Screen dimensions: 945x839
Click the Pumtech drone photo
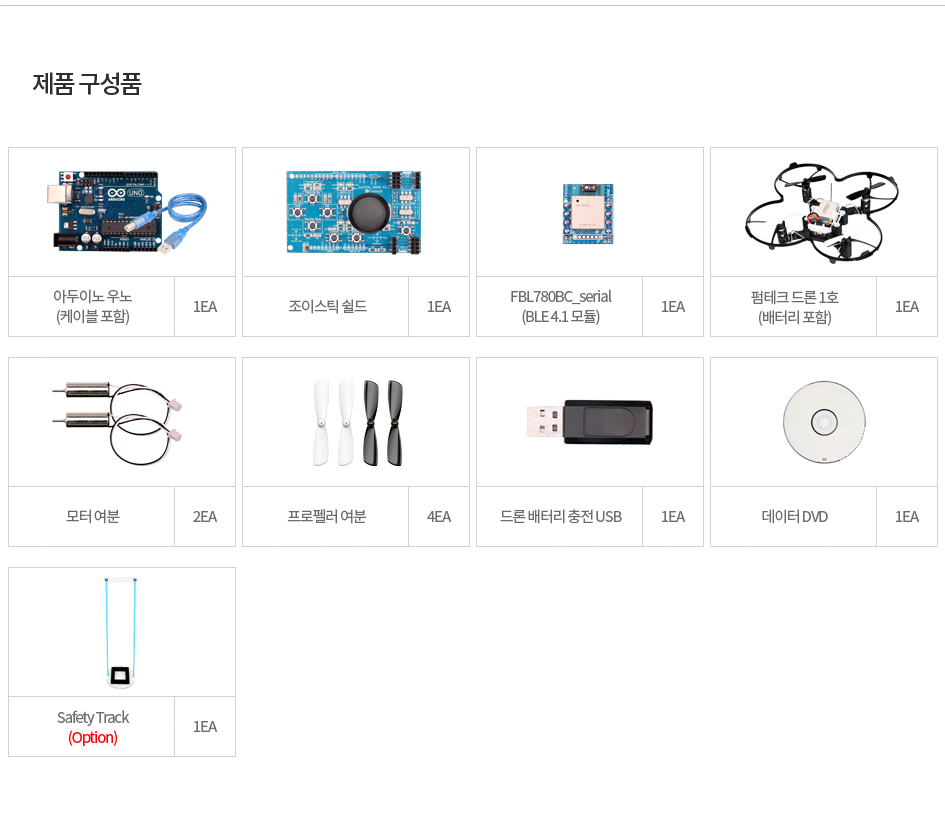[x=821, y=212]
